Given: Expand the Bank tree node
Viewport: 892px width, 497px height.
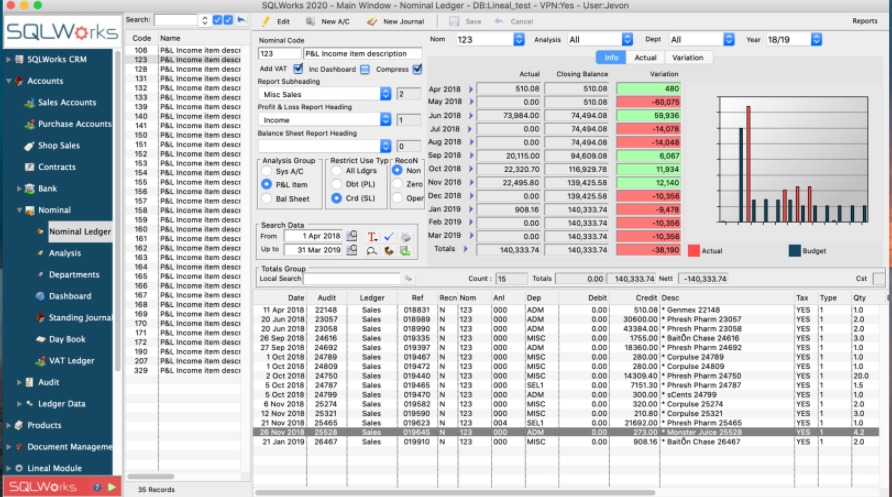Looking at the screenshot, I should 19,188.
